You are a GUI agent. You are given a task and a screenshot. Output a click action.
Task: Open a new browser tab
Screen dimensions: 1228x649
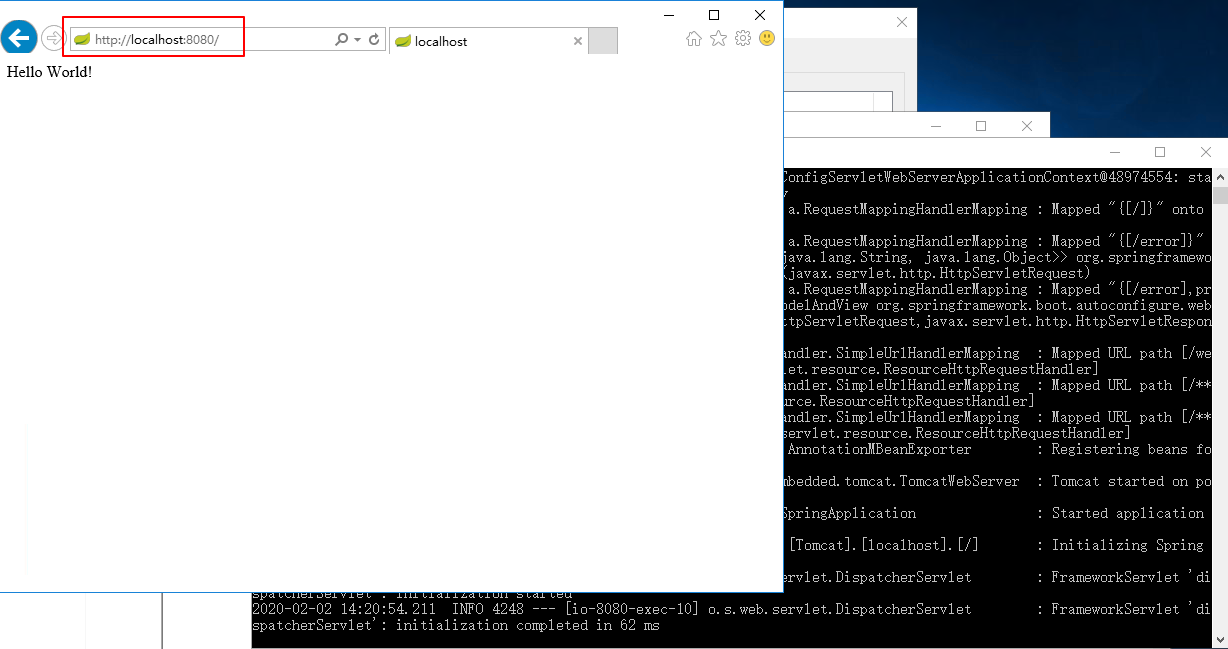click(x=603, y=41)
